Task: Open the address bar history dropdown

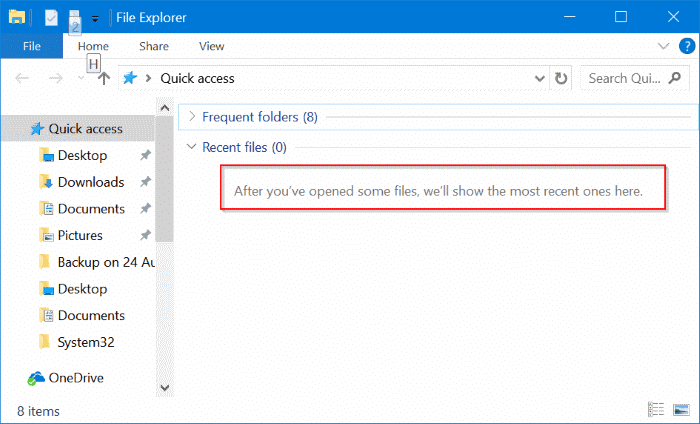Action: click(539, 79)
